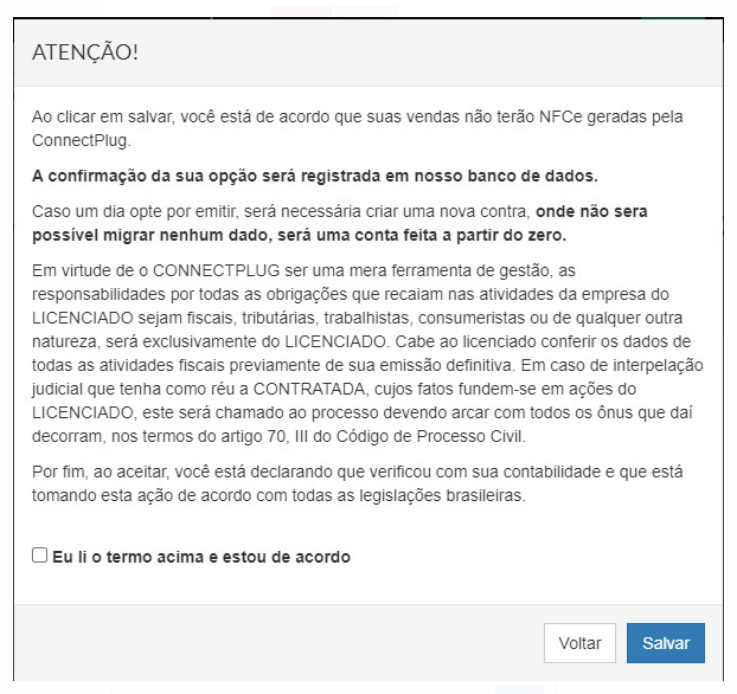
Task: Click the 'Salvar' button
Action: tap(666, 643)
